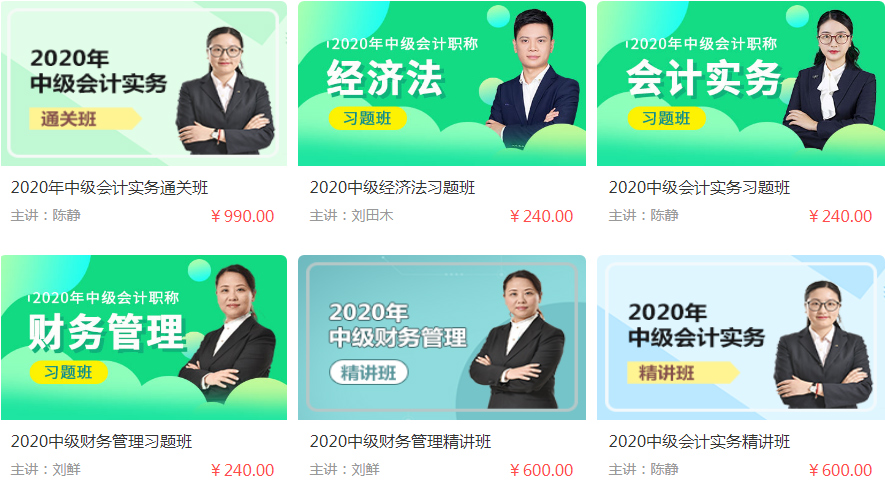Image resolution: width=885 pixels, height=492 pixels.
Task: Click the title 2020中级财务管理习题班
Action: pyautogui.click(x=102, y=441)
